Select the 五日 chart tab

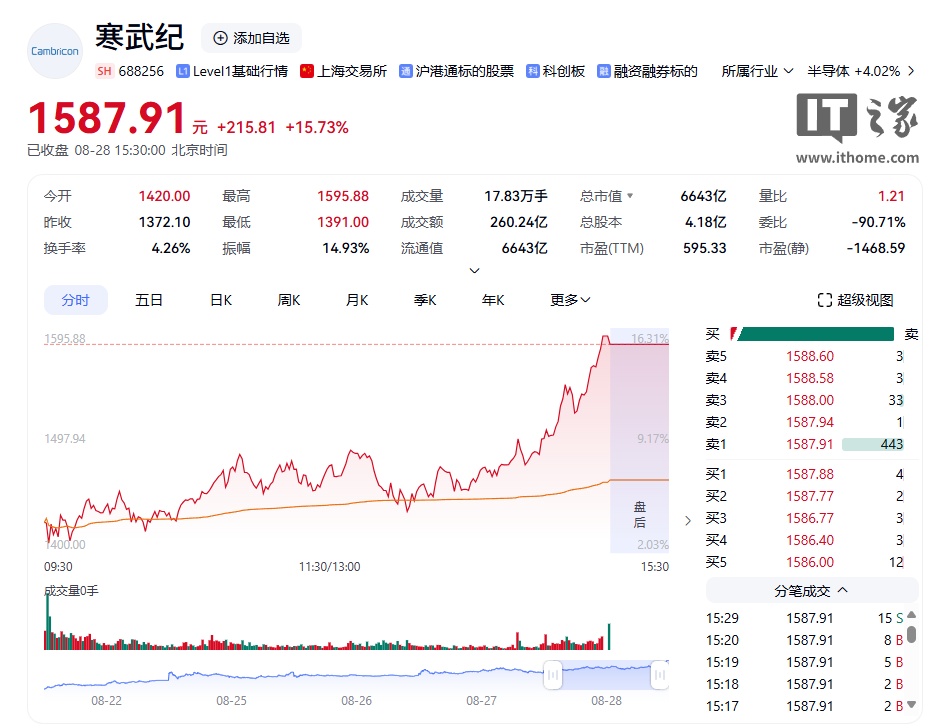(149, 300)
